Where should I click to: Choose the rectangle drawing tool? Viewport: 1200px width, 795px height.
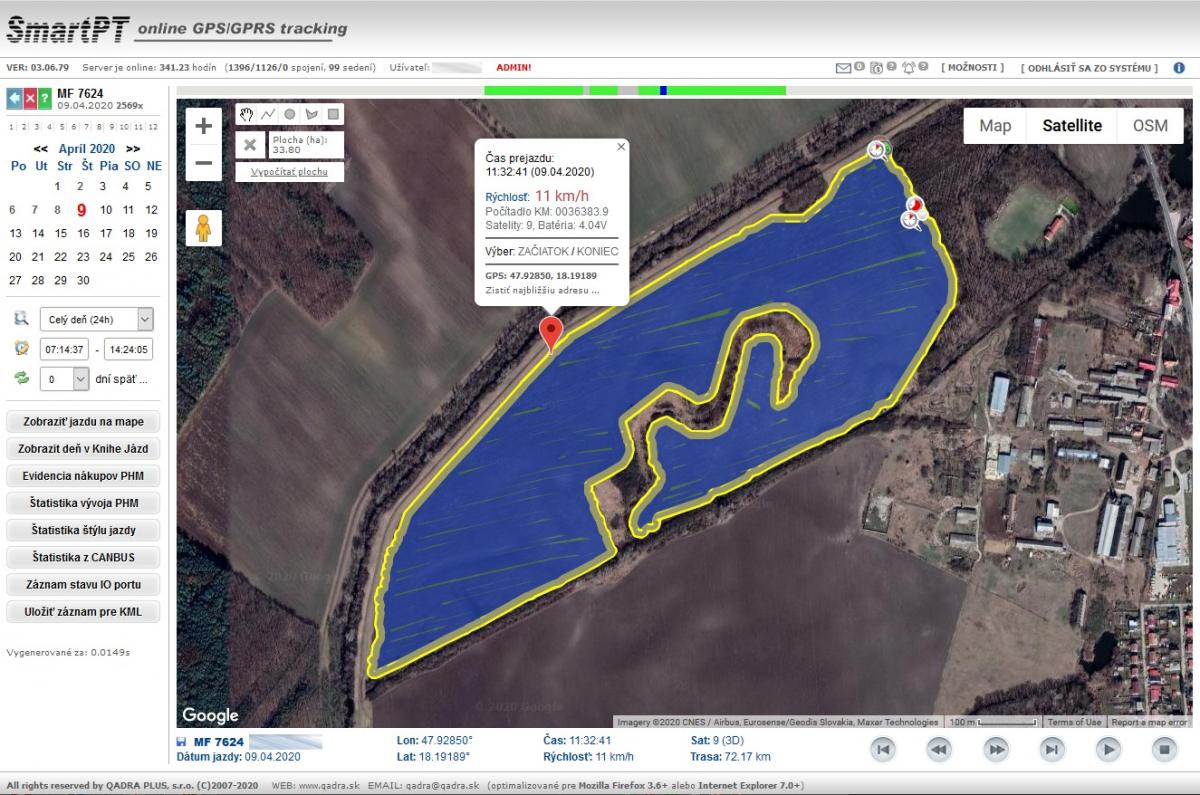[334, 115]
